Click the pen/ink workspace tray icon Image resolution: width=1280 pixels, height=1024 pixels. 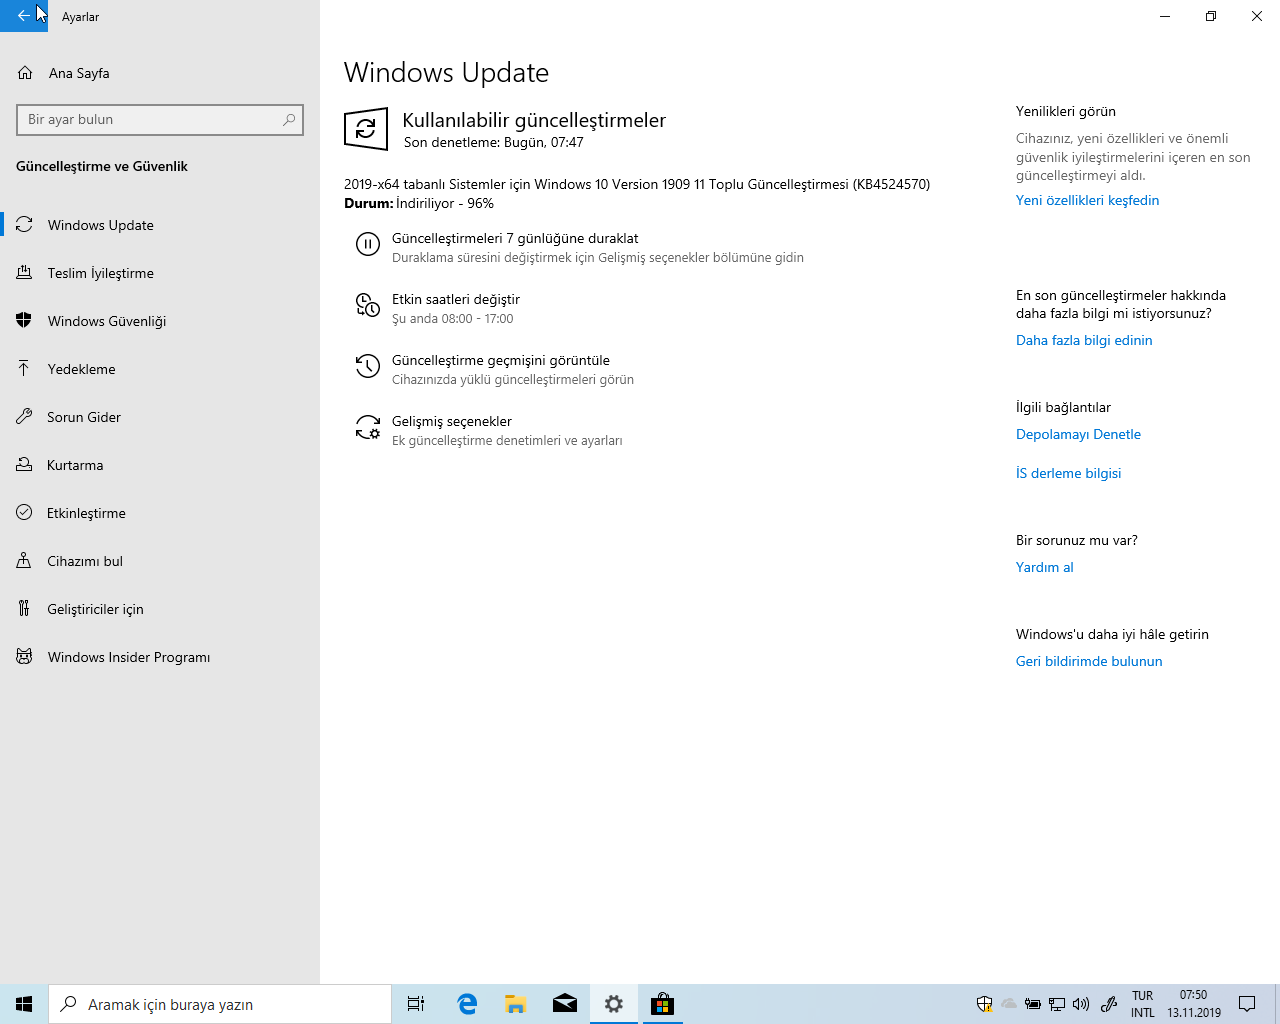point(1108,1004)
